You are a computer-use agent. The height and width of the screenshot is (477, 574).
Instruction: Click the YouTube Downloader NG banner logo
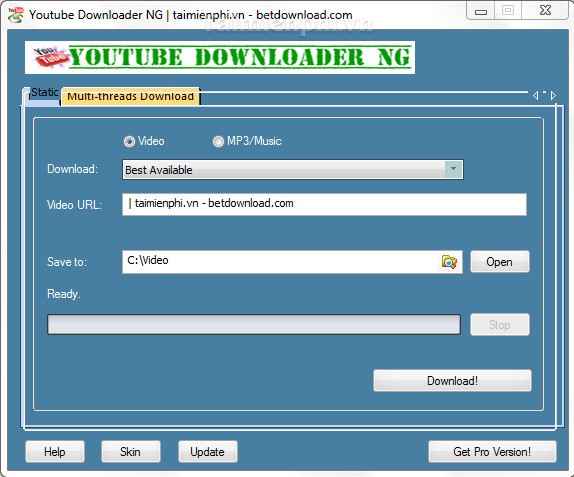220,57
